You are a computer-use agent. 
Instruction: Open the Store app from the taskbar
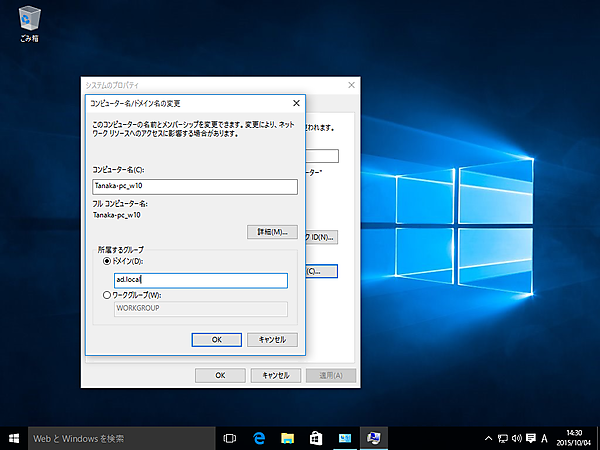[315, 438]
